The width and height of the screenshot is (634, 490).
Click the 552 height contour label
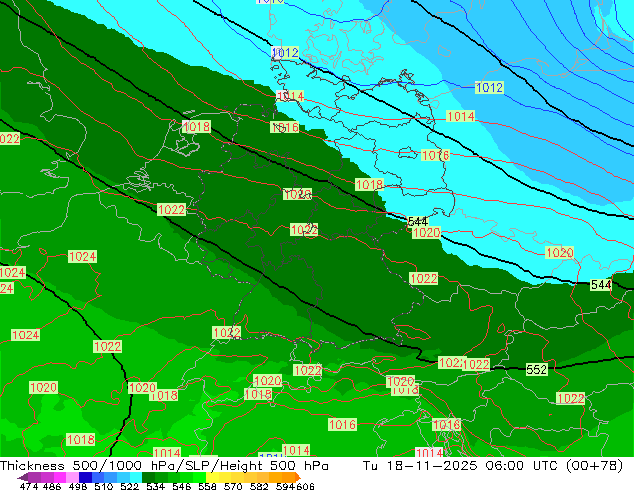(x=537, y=369)
